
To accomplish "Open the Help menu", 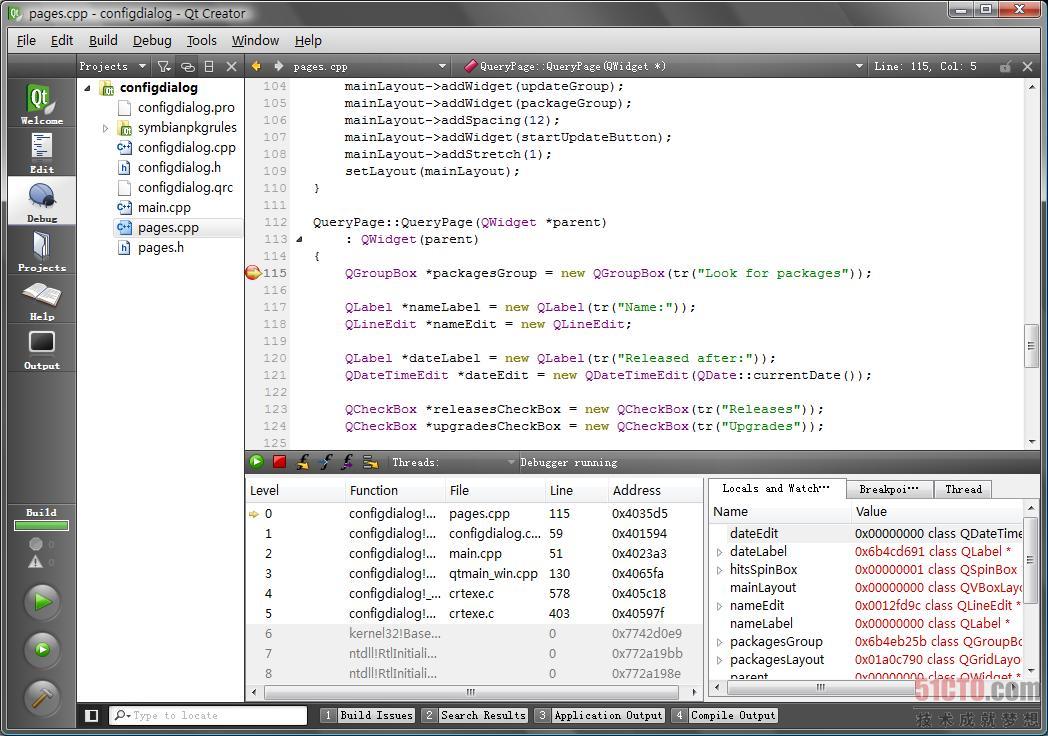I will (x=308, y=41).
